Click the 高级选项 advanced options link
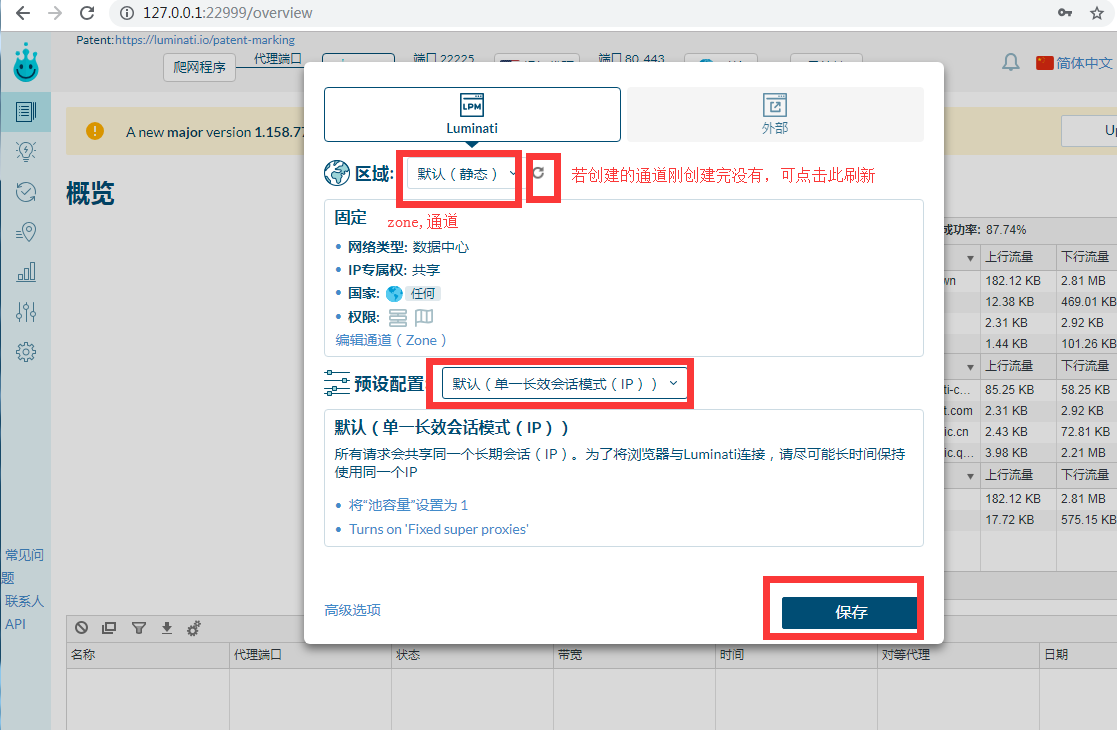The image size is (1117, 730). [x=352, y=610]
